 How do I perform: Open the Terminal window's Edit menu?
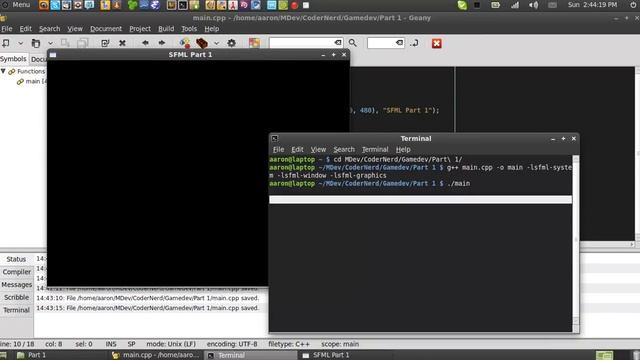(x=297, y=149)
